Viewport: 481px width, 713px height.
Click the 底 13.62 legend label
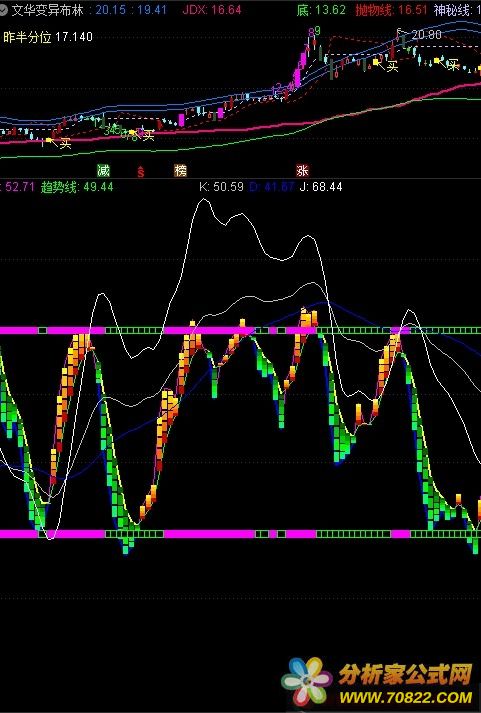click(x=321, y=10)
